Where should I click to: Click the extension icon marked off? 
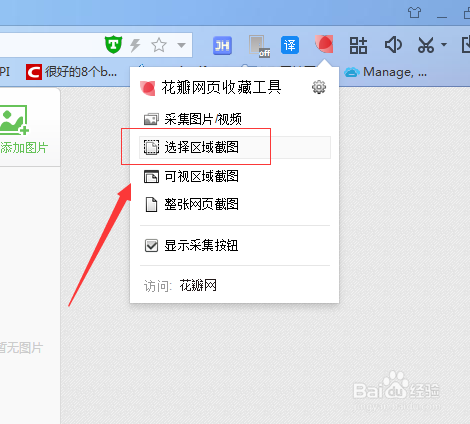pos(259,46)
